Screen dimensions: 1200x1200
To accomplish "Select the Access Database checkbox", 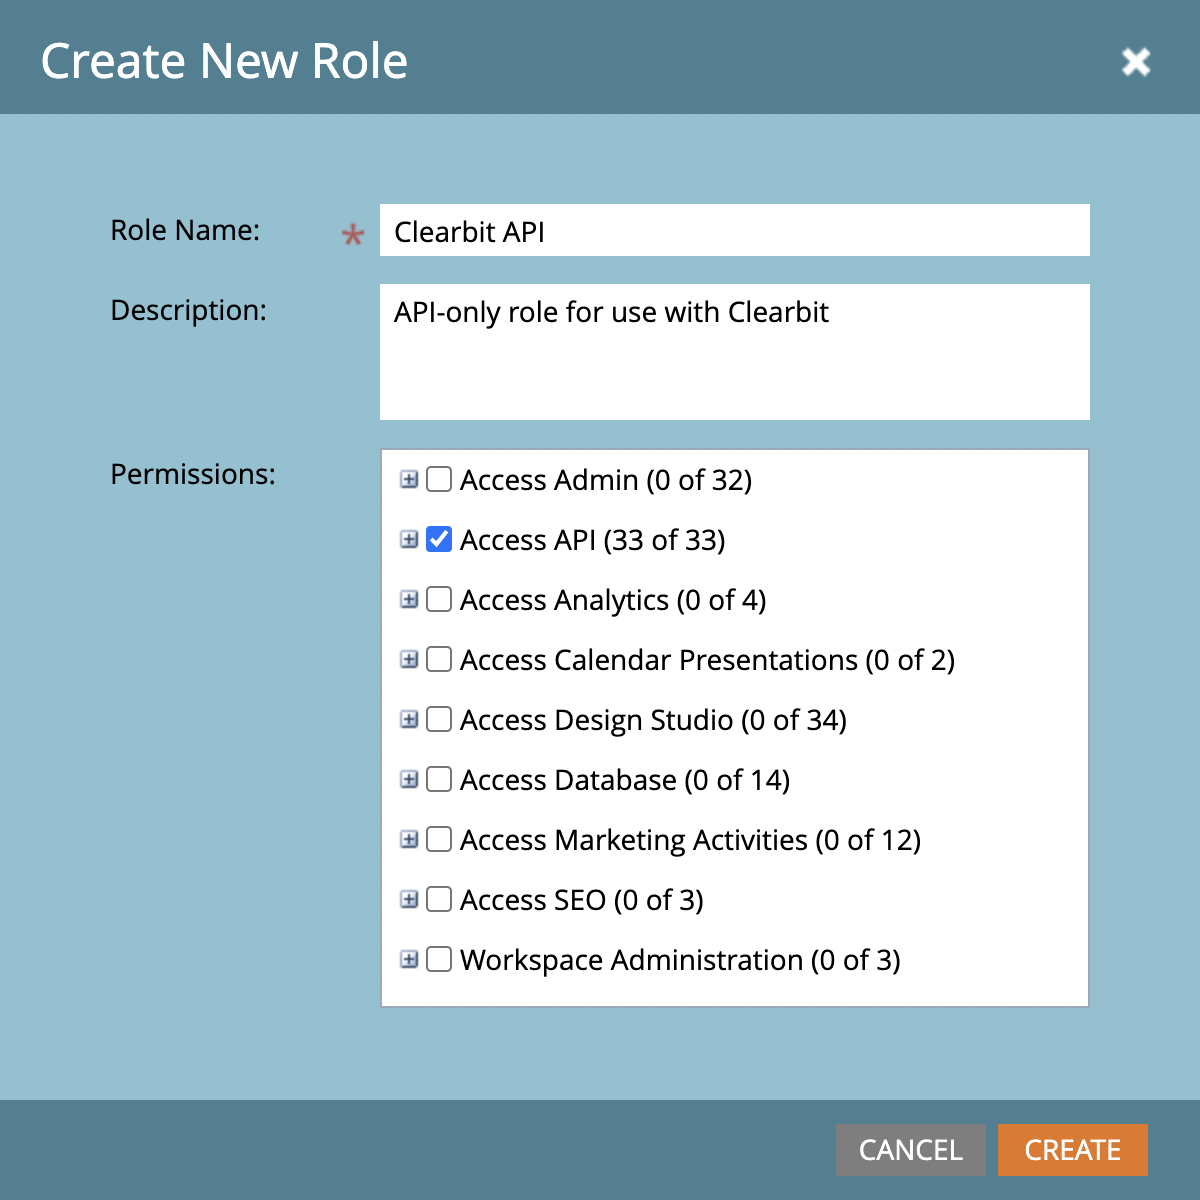I will pos(439,779).
